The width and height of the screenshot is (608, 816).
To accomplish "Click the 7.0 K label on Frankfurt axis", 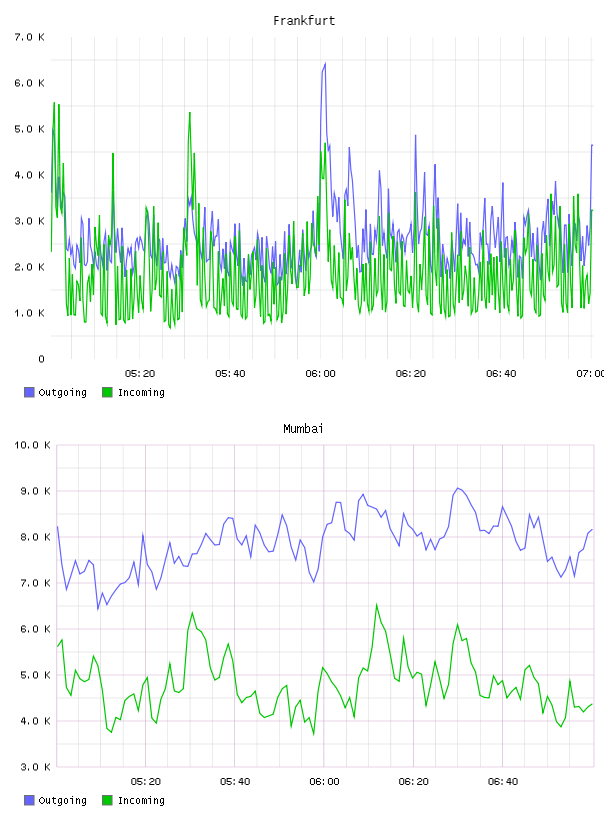I will pos(30,37).
